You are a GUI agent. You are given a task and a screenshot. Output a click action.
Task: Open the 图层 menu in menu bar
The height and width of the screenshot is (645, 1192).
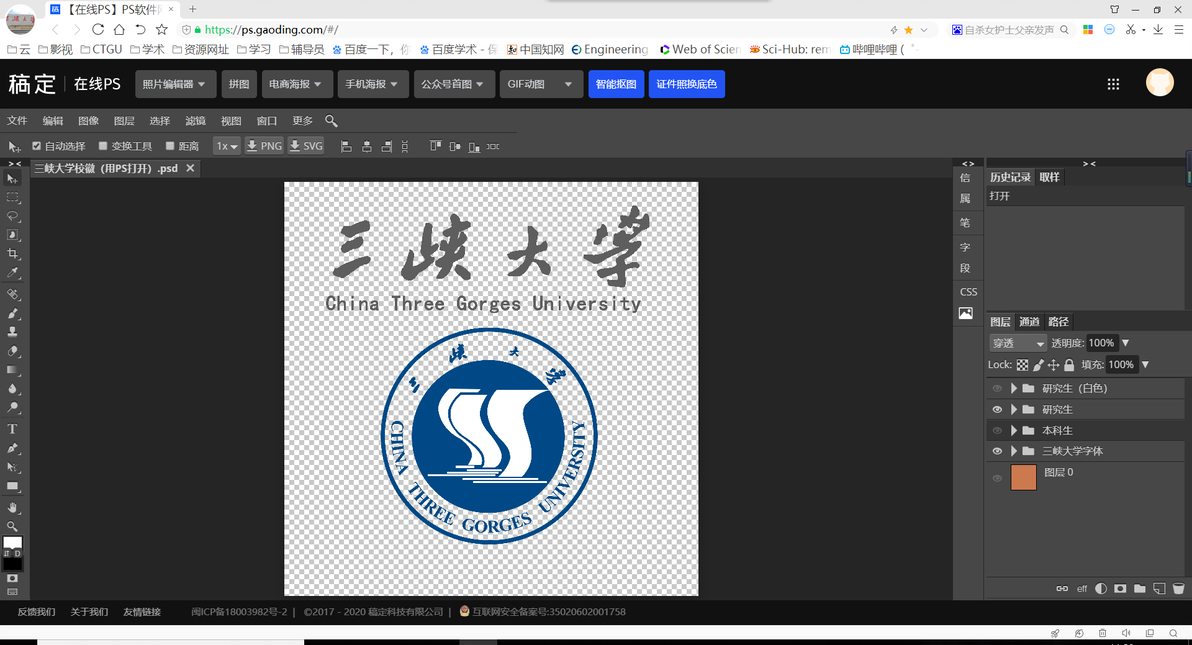point(124,121)
